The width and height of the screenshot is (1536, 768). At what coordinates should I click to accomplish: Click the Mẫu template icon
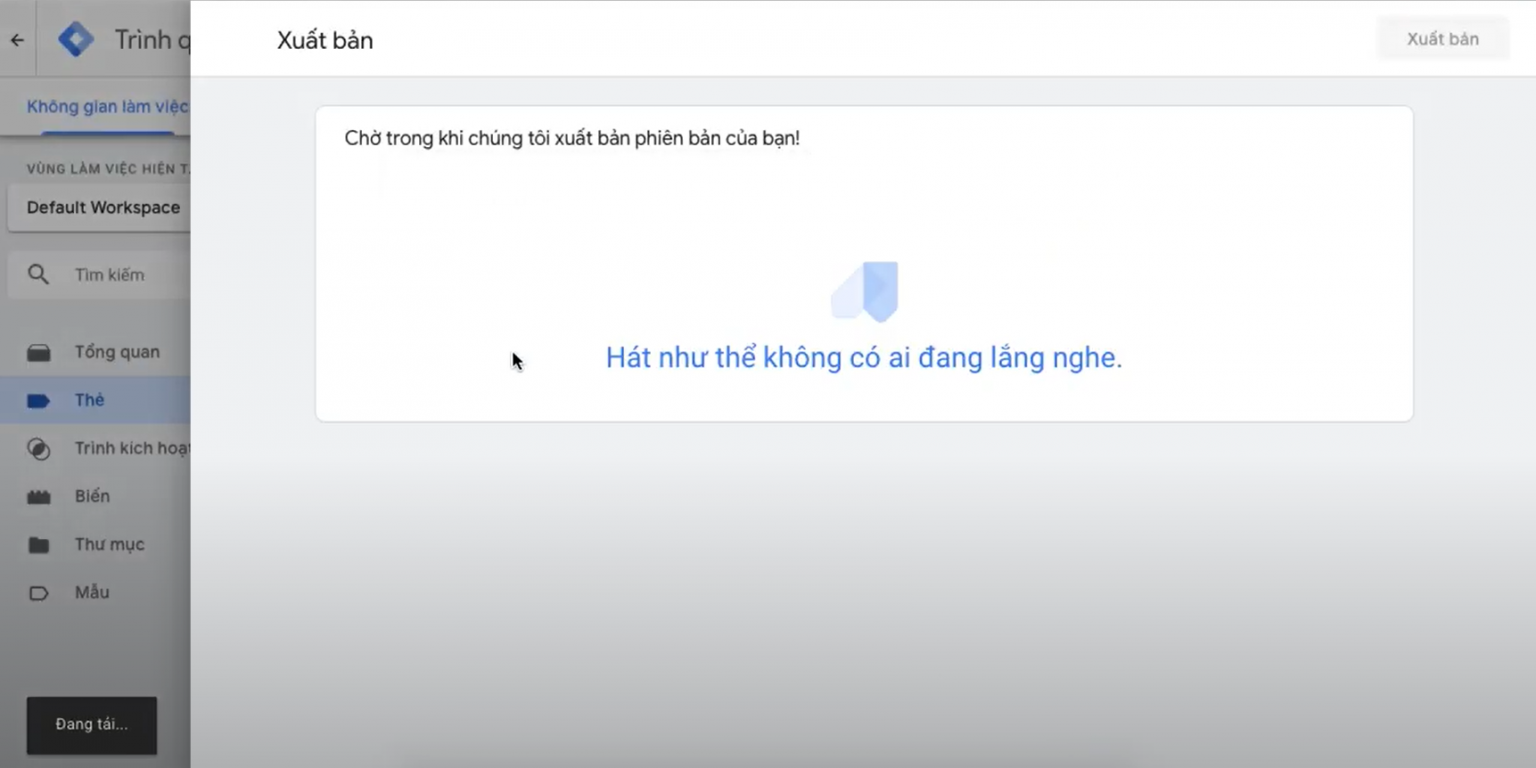38,593
